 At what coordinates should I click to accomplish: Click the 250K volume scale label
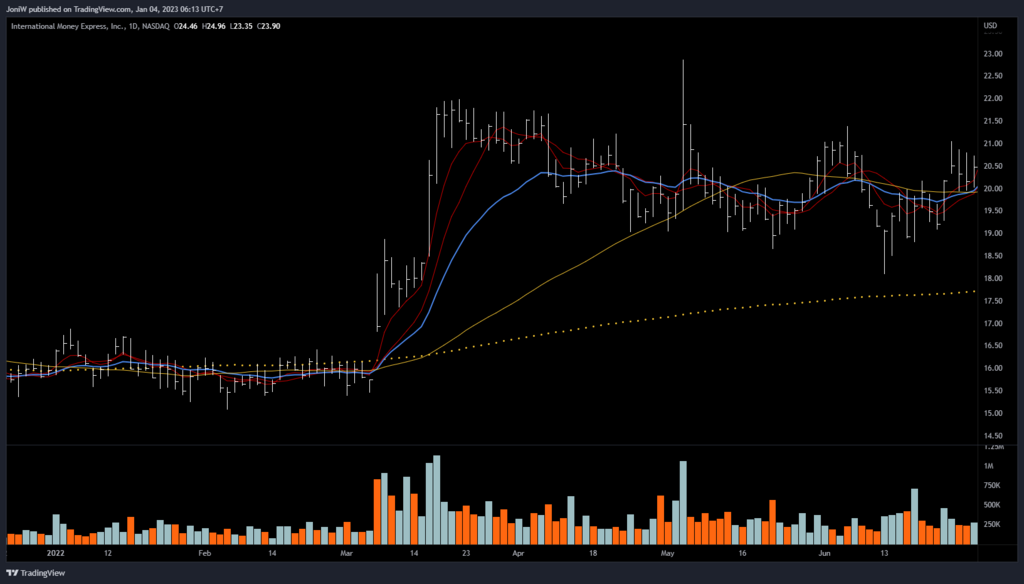[x=991, y=523]
